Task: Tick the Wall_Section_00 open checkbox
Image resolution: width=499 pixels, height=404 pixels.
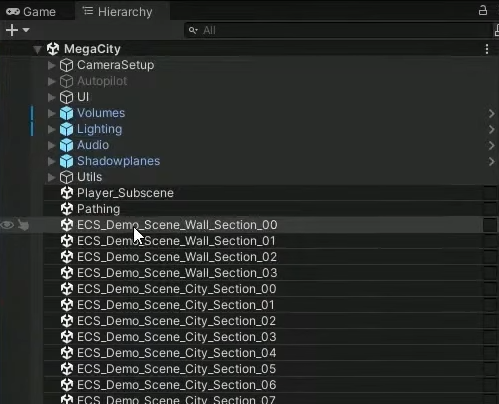Action: click(x=490, y=225)
